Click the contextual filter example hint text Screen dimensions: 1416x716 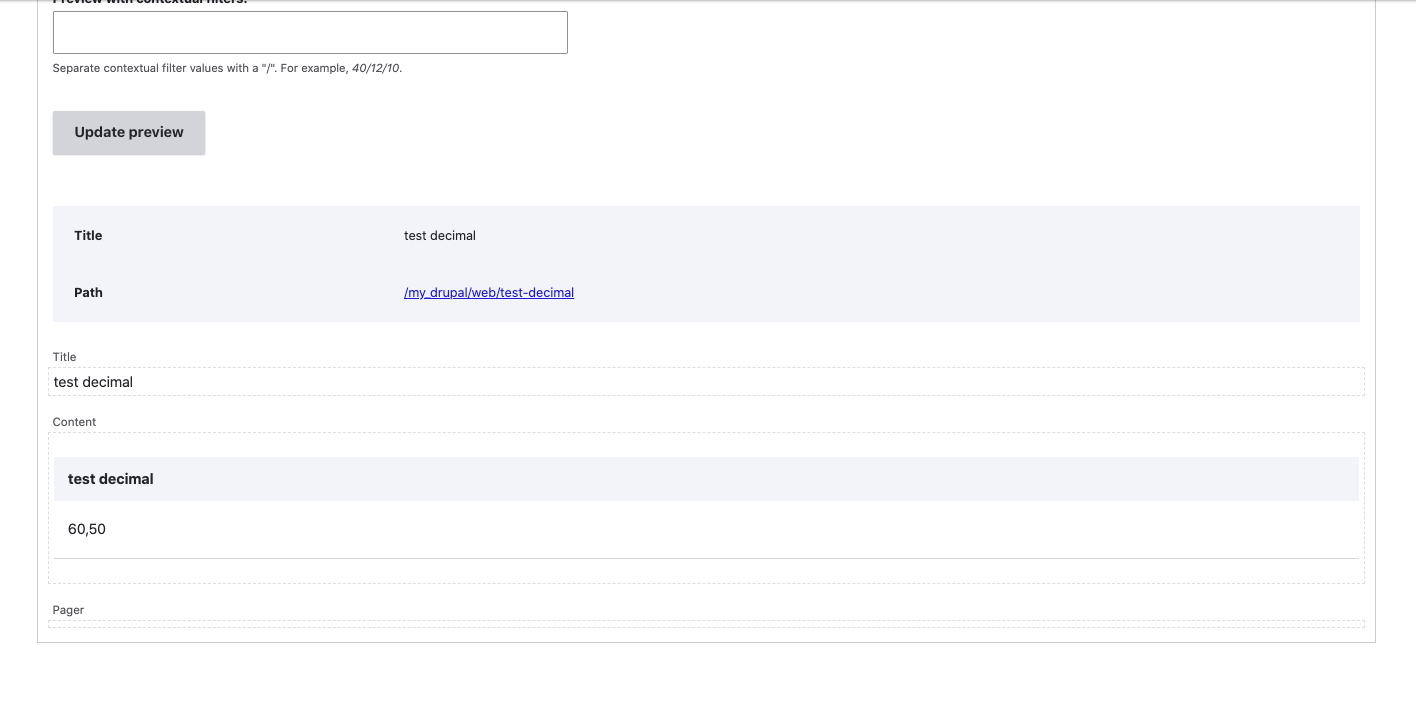tap(227, 68)
